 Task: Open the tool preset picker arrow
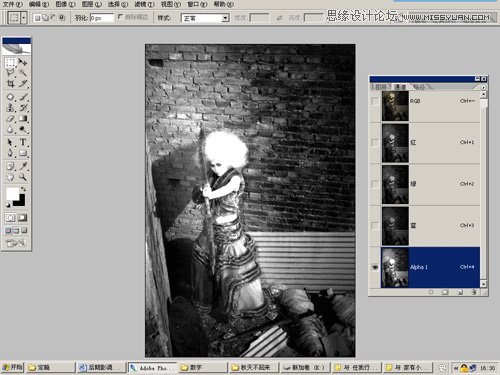[23, 18]
